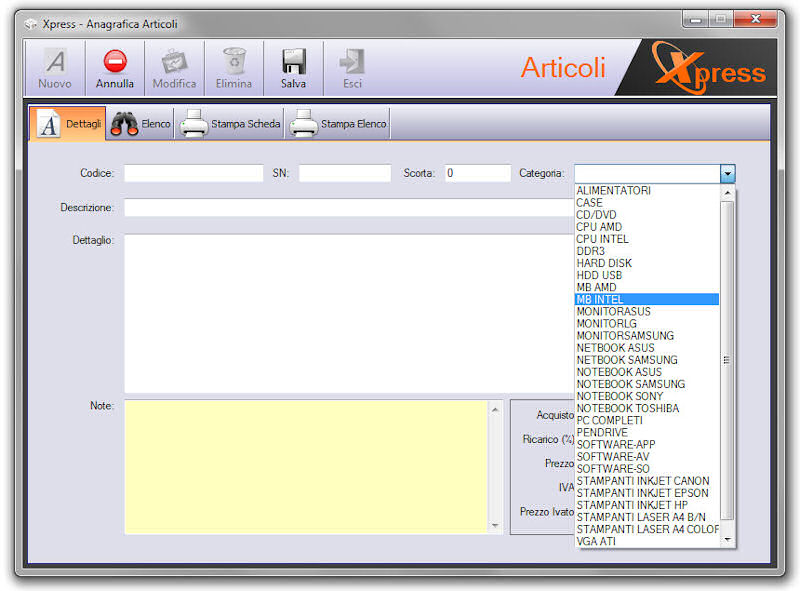Click the Stampa Elenco printer button

pyautogui.click(x=303, y=124)
